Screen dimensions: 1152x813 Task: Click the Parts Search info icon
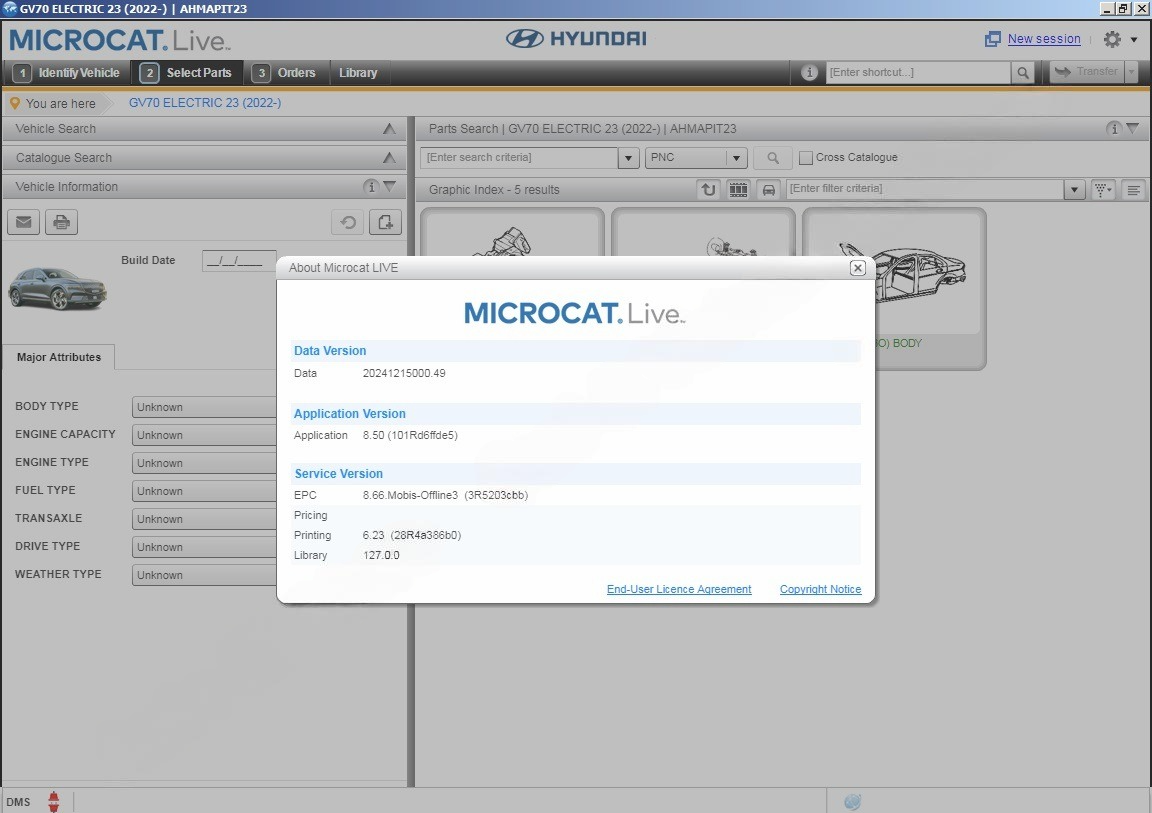point(1114,129)
